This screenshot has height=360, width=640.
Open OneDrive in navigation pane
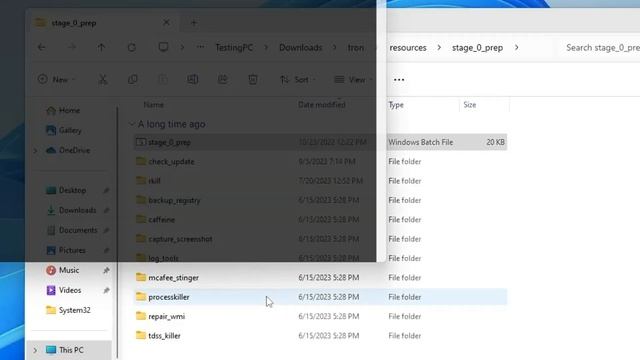68,151
